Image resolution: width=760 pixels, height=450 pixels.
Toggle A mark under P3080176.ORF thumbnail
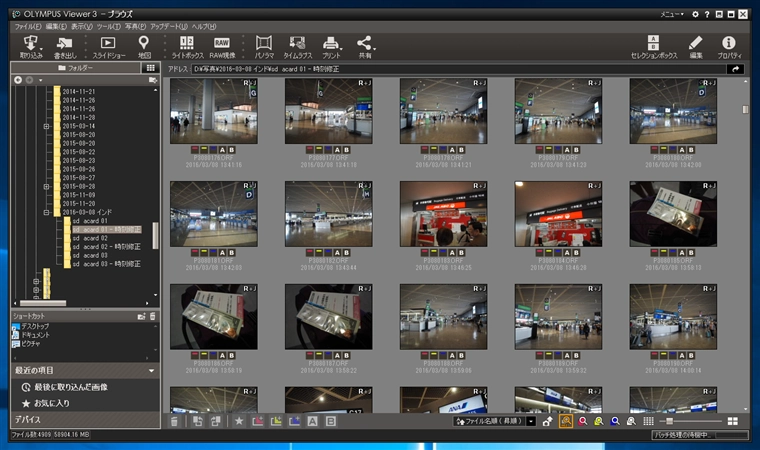point(222,150)
